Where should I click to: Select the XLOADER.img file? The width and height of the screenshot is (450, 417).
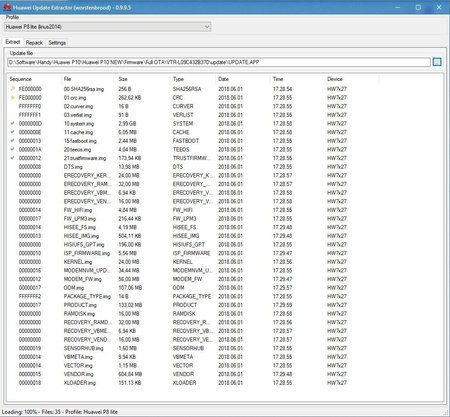tap(80, 384)
